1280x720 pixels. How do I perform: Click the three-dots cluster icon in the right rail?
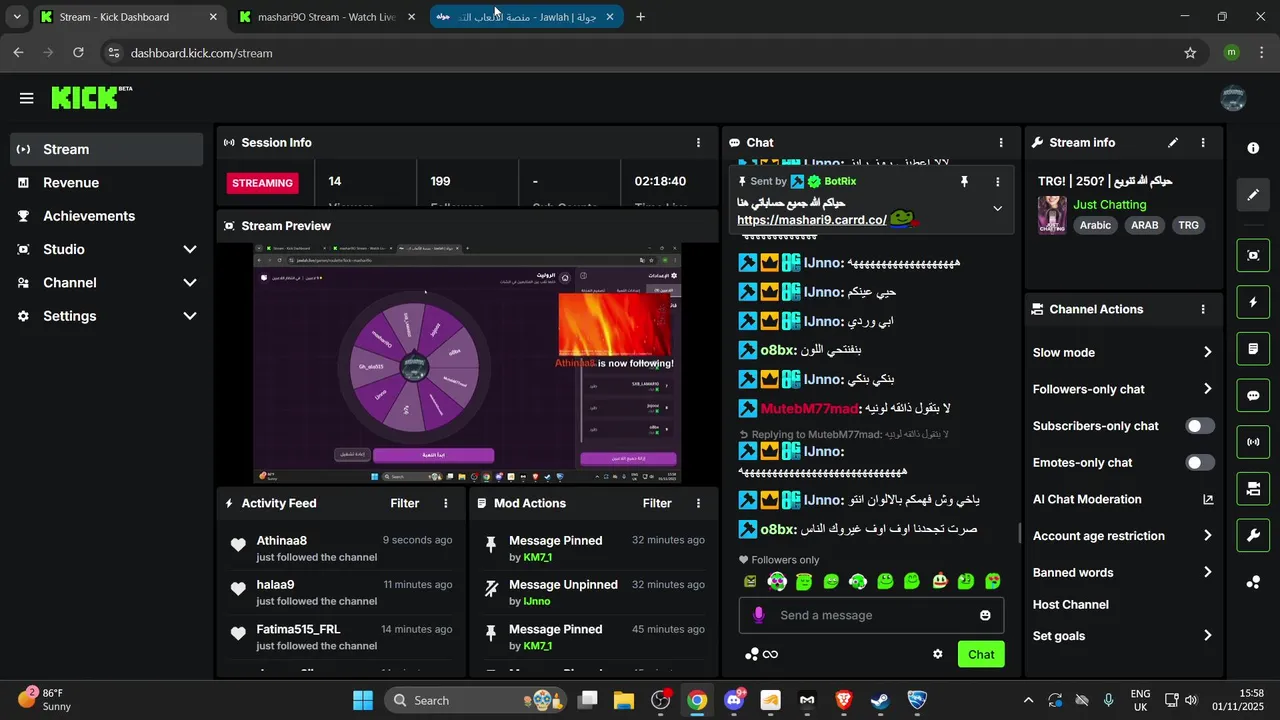1253,582
